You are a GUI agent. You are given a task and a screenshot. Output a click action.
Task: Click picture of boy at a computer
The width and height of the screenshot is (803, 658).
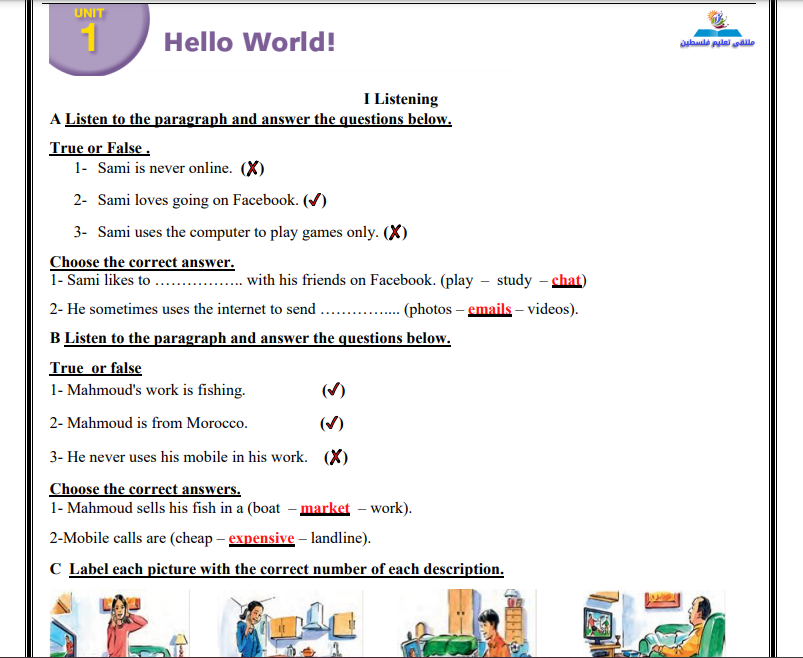[x=467, y=623]
